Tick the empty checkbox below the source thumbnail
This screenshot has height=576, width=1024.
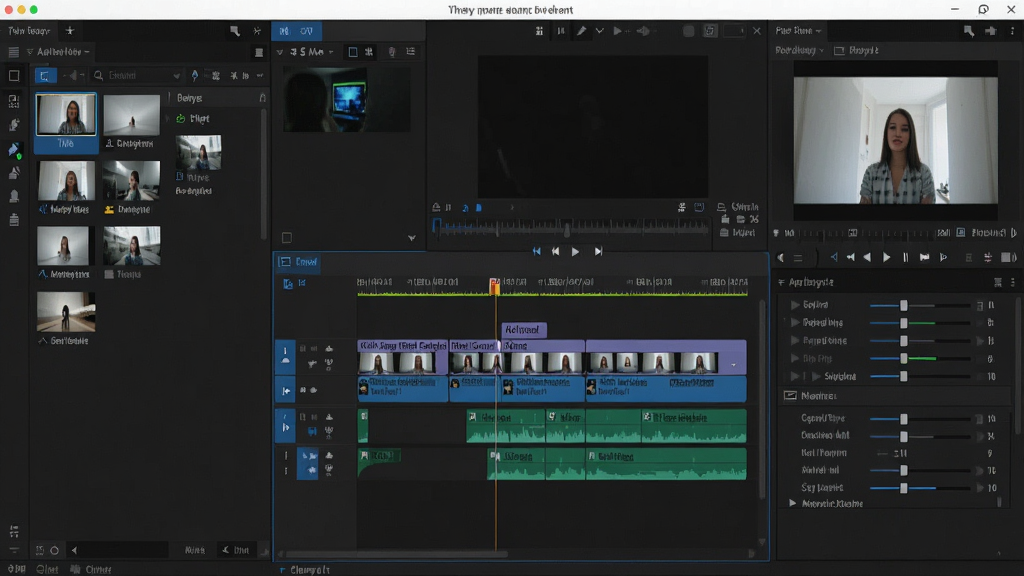287,238
